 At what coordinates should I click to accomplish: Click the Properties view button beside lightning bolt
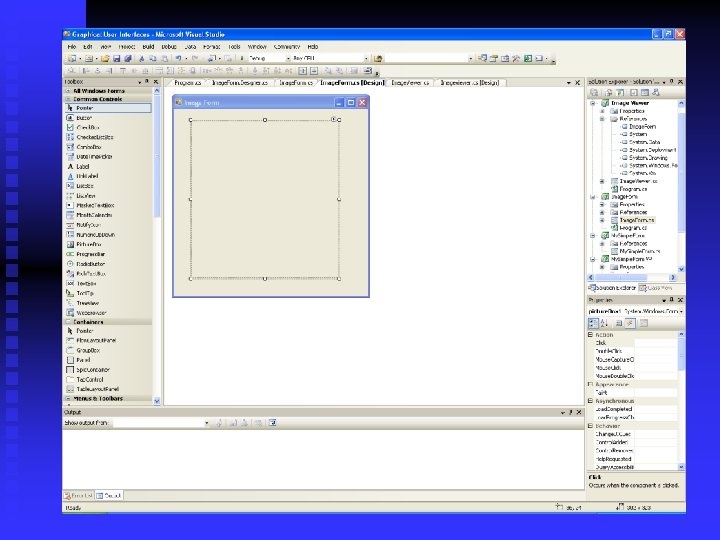[619, 324]
